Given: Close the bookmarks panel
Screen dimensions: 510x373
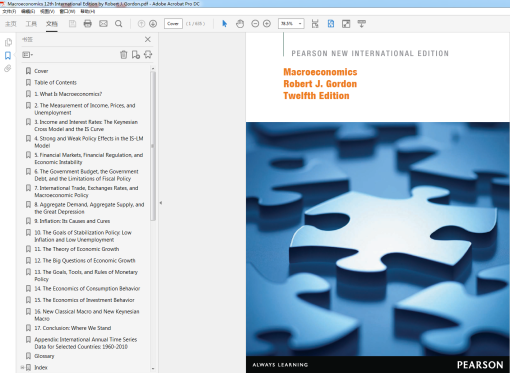Looking at the screenshot, I should click(148, 39).
